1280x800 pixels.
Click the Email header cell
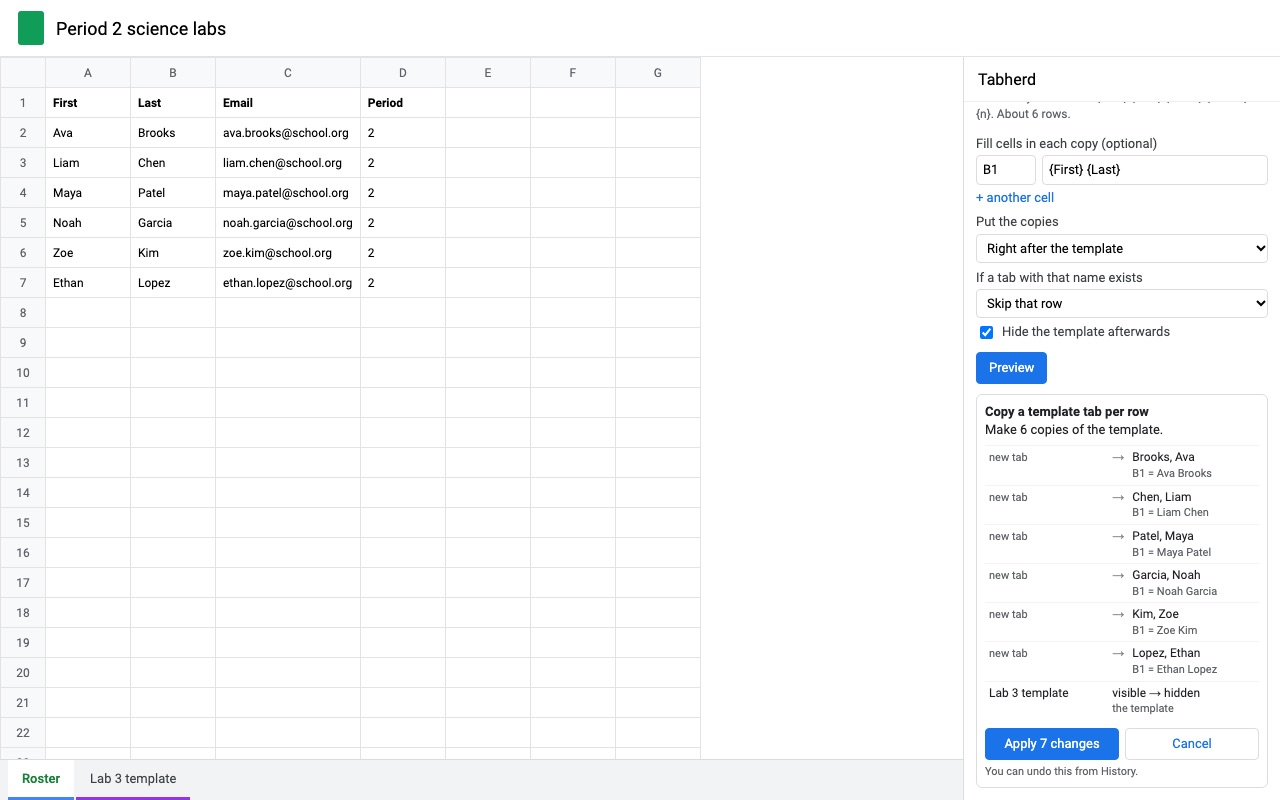[x=288, y=103]
